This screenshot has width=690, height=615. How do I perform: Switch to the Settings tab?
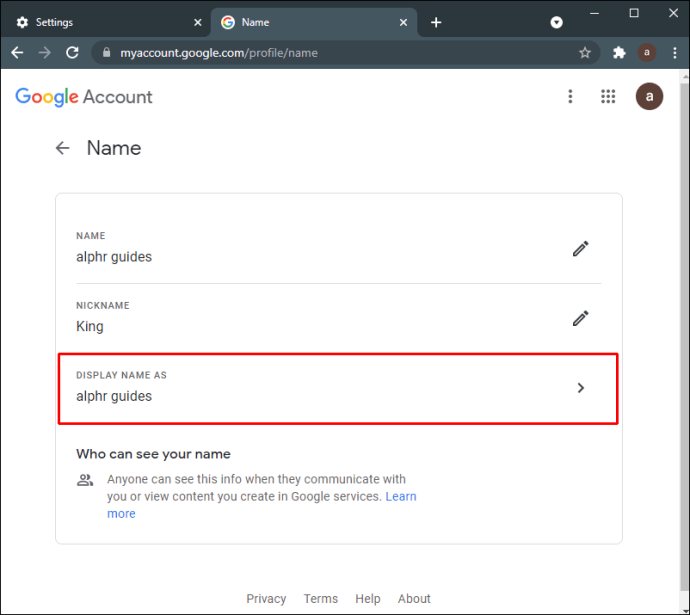click(106, 22)
